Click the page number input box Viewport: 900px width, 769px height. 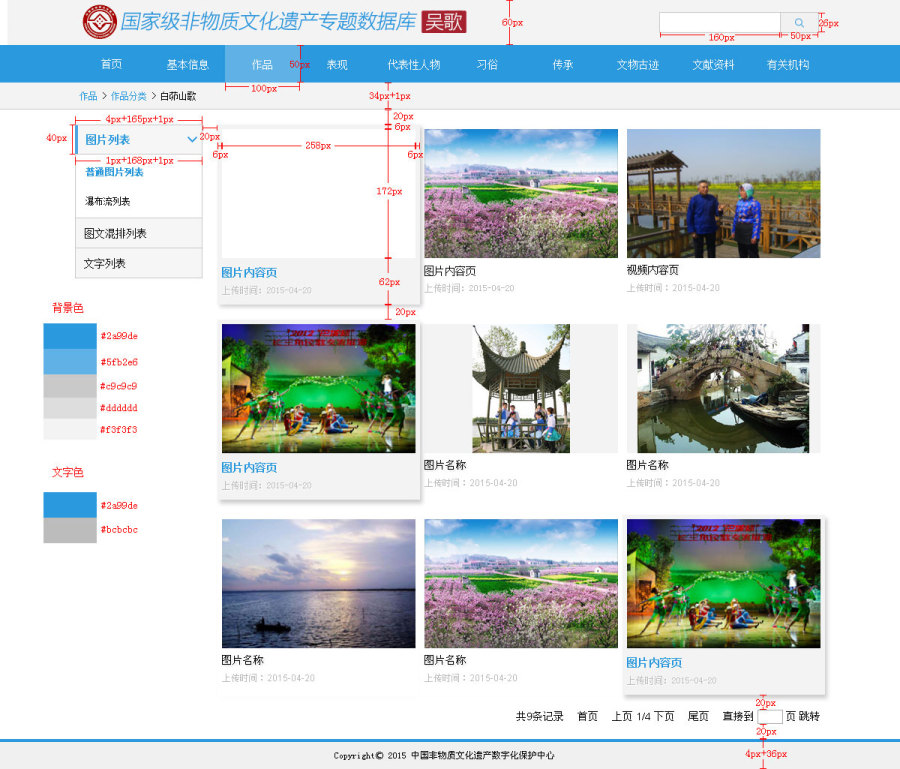point(769,716)
